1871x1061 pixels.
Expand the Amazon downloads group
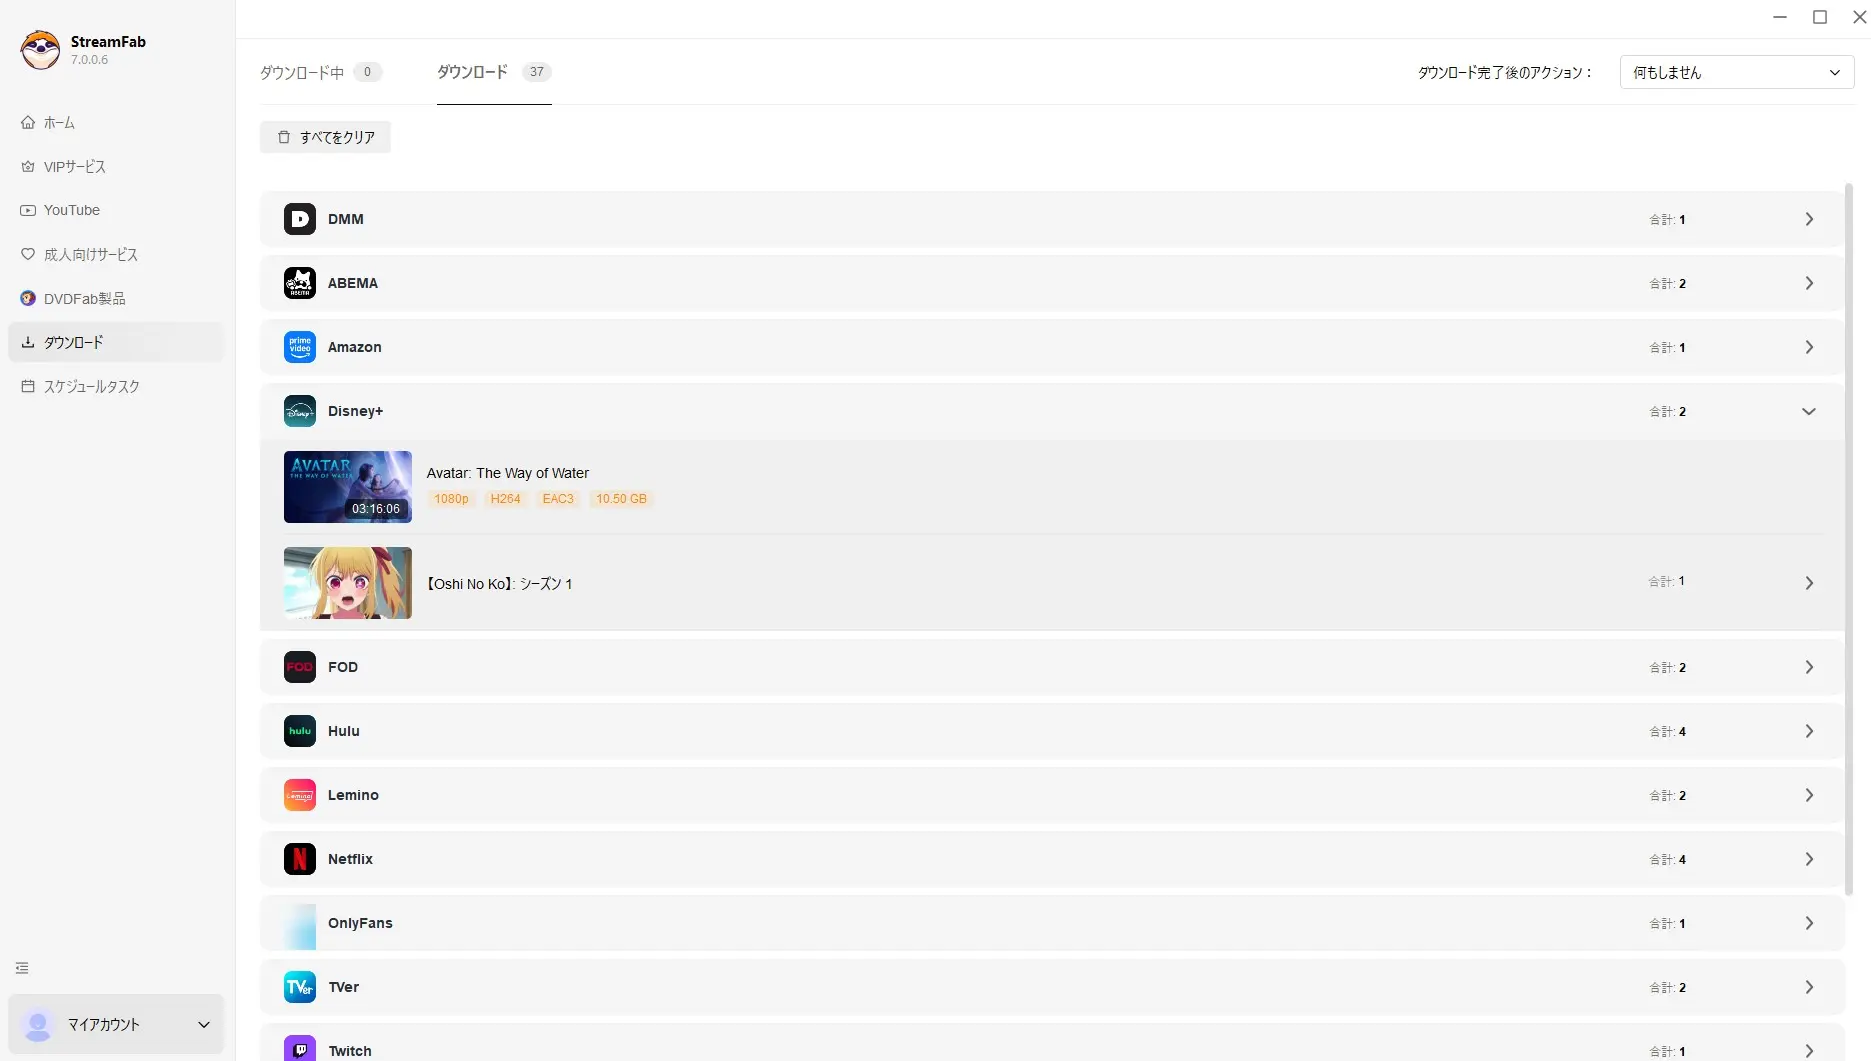[x=1809, y=347]
